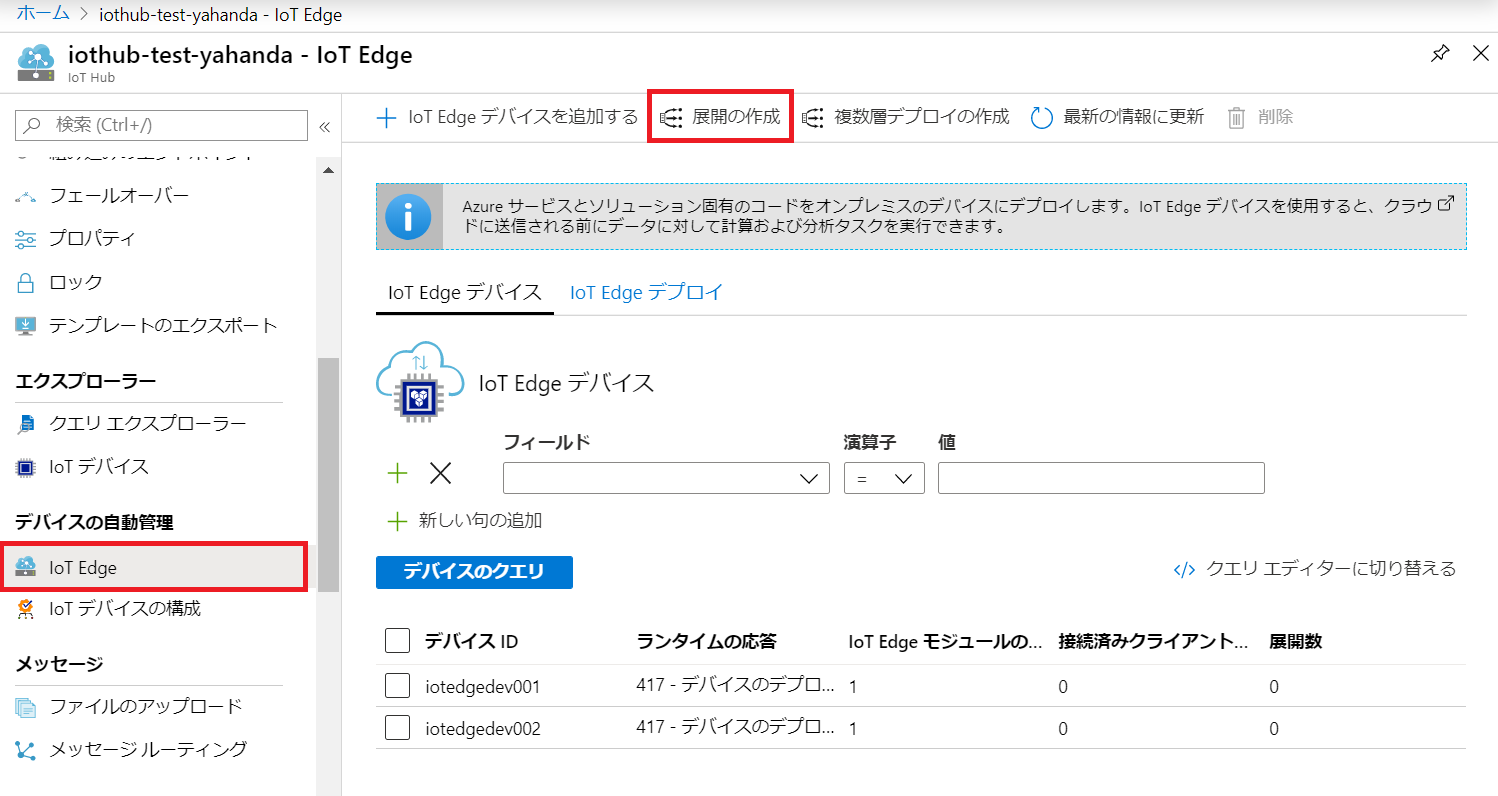Screen dimensions: 1498x796
Task: Click the 検索 (Ctrl+/) search box
Action: pos(161,125)
